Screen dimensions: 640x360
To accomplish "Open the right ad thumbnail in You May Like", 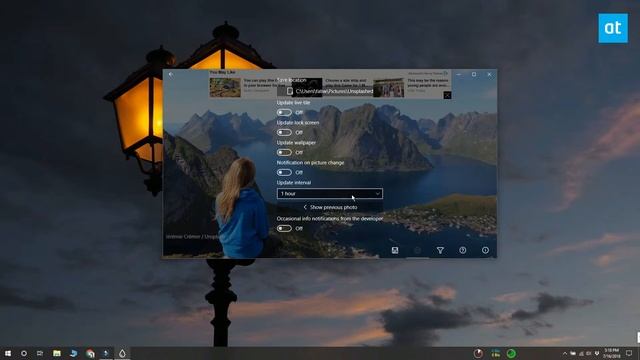I will click(389, 87).
